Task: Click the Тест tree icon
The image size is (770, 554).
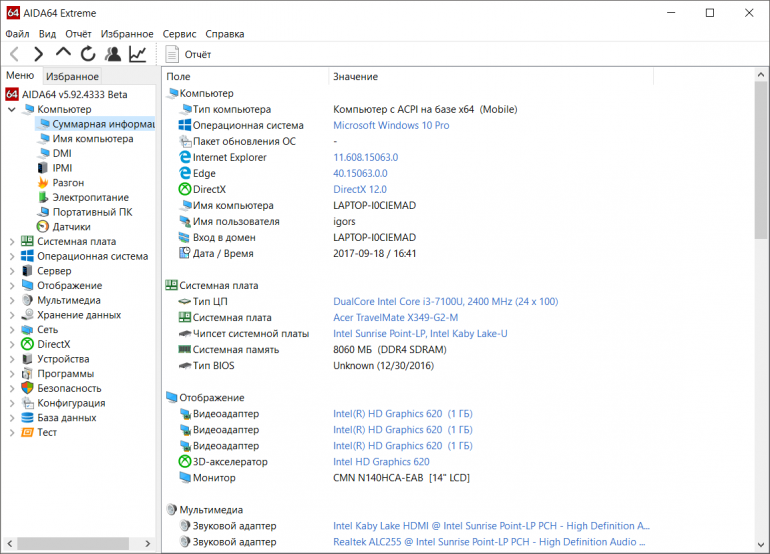Action: pyautogui.click(x=27, y=433)
